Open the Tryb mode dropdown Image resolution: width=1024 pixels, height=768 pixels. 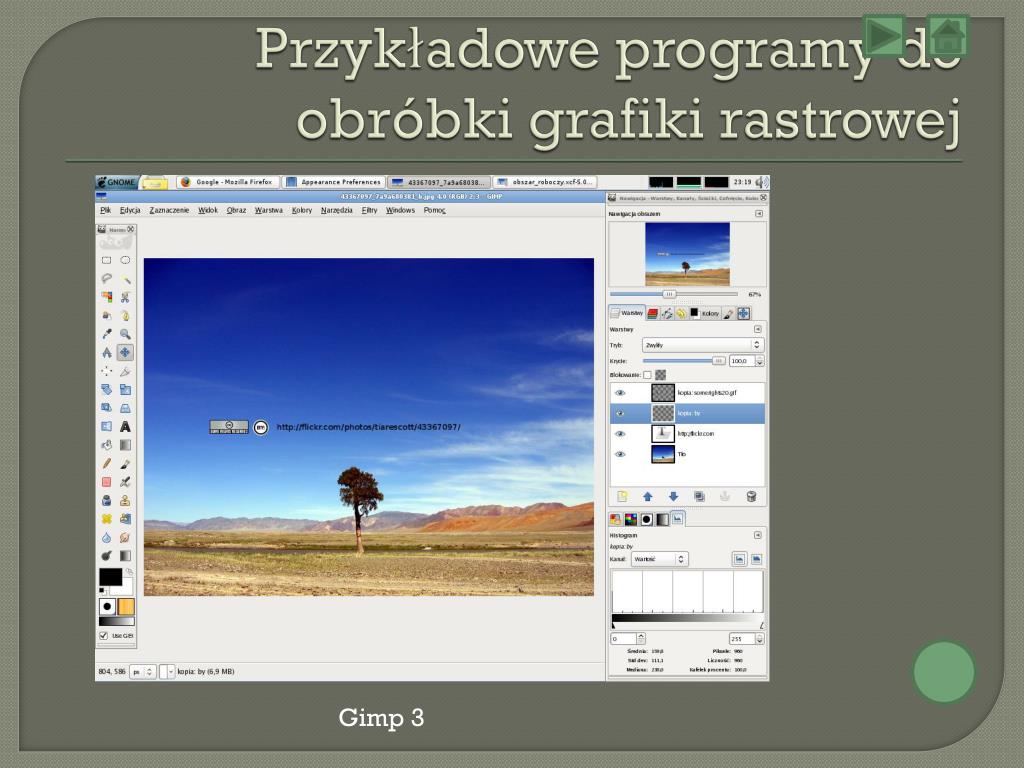coord(703,345)
